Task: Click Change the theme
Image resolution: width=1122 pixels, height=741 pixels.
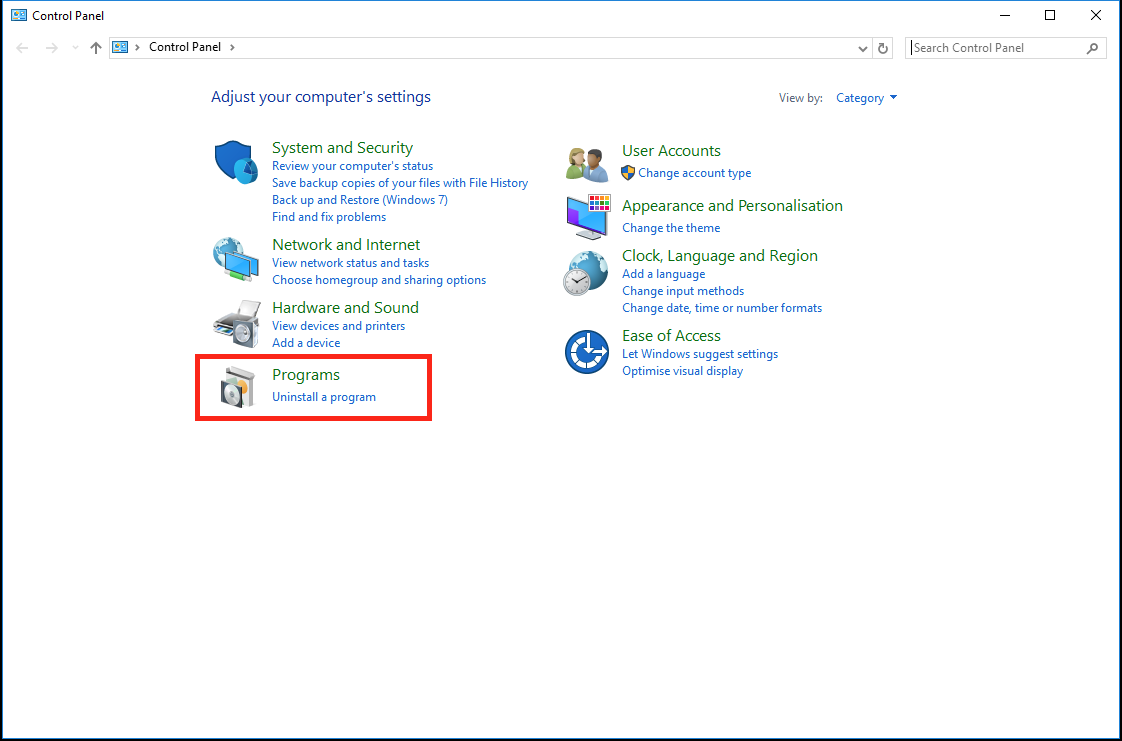Action: (x=671, y=228)
